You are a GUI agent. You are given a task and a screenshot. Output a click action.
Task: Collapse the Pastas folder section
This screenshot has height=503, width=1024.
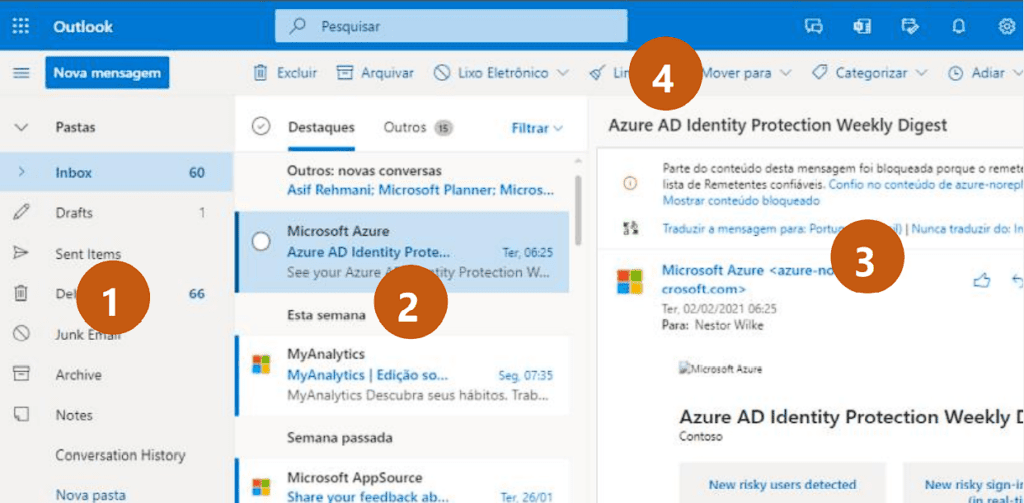tap(22, 127)
